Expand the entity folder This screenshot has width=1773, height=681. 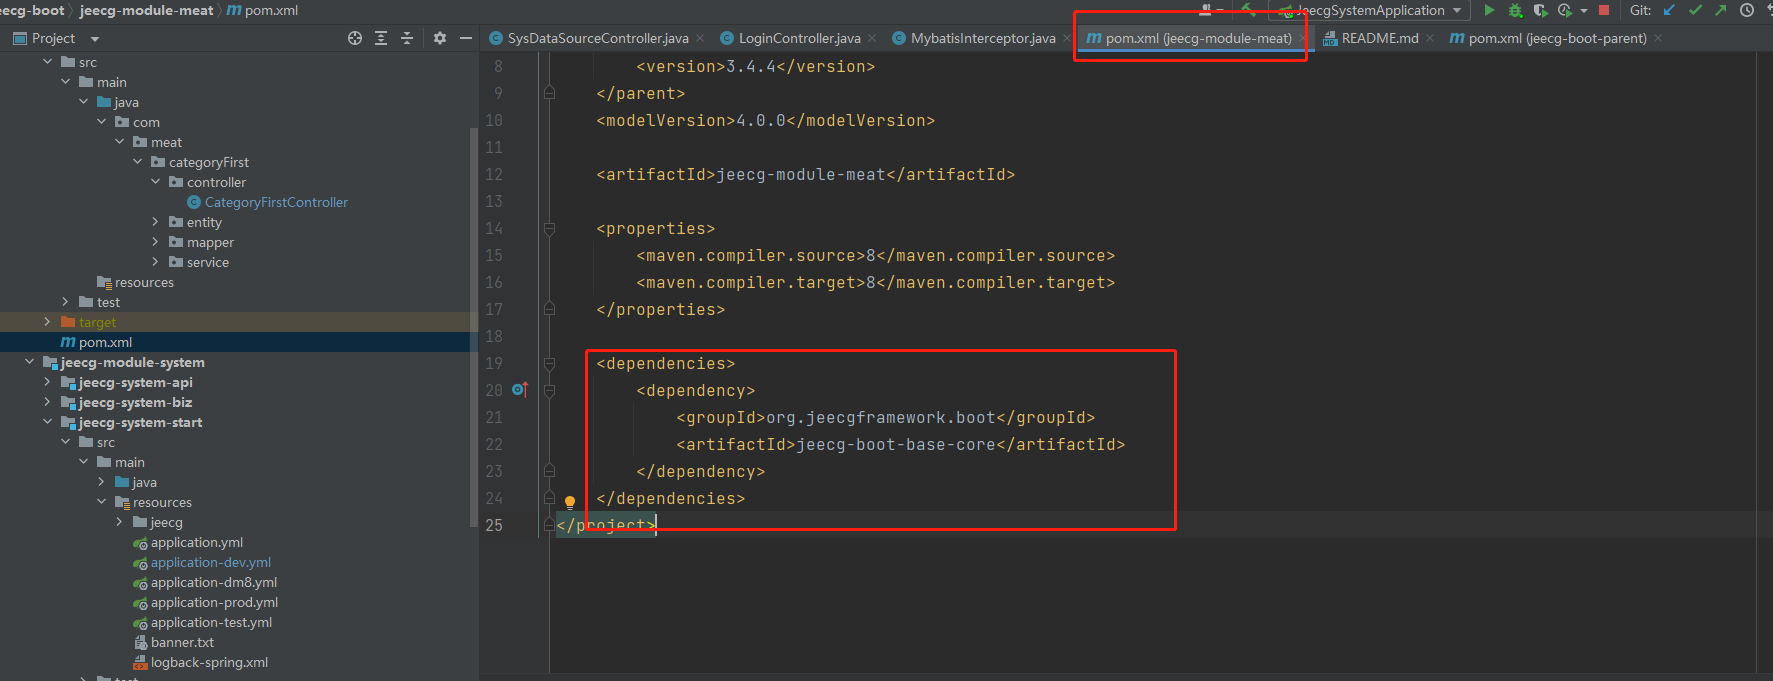pos(156,222)
